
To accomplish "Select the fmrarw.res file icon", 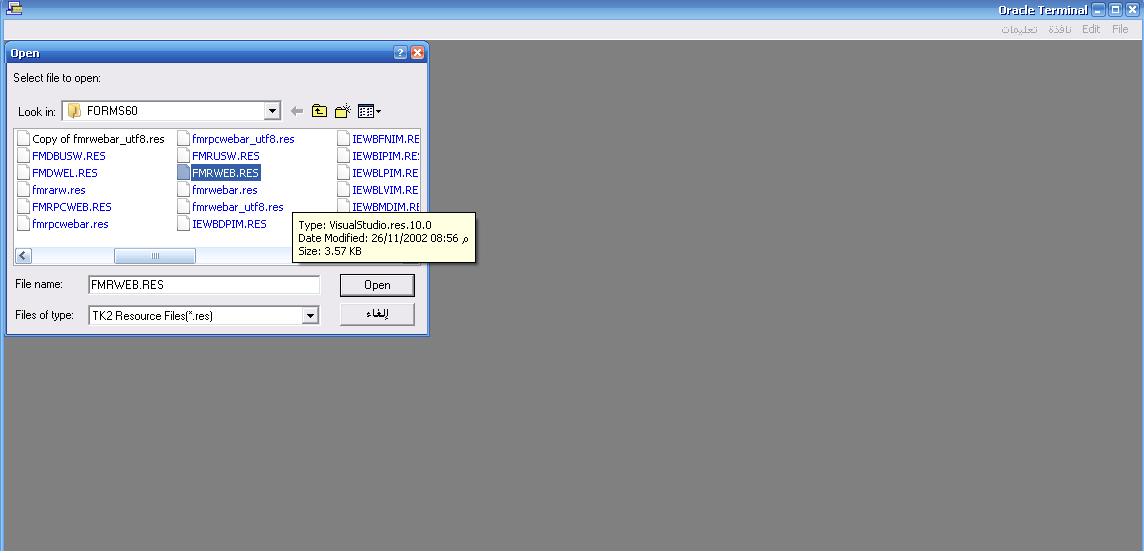I will [x=24, y=190].
